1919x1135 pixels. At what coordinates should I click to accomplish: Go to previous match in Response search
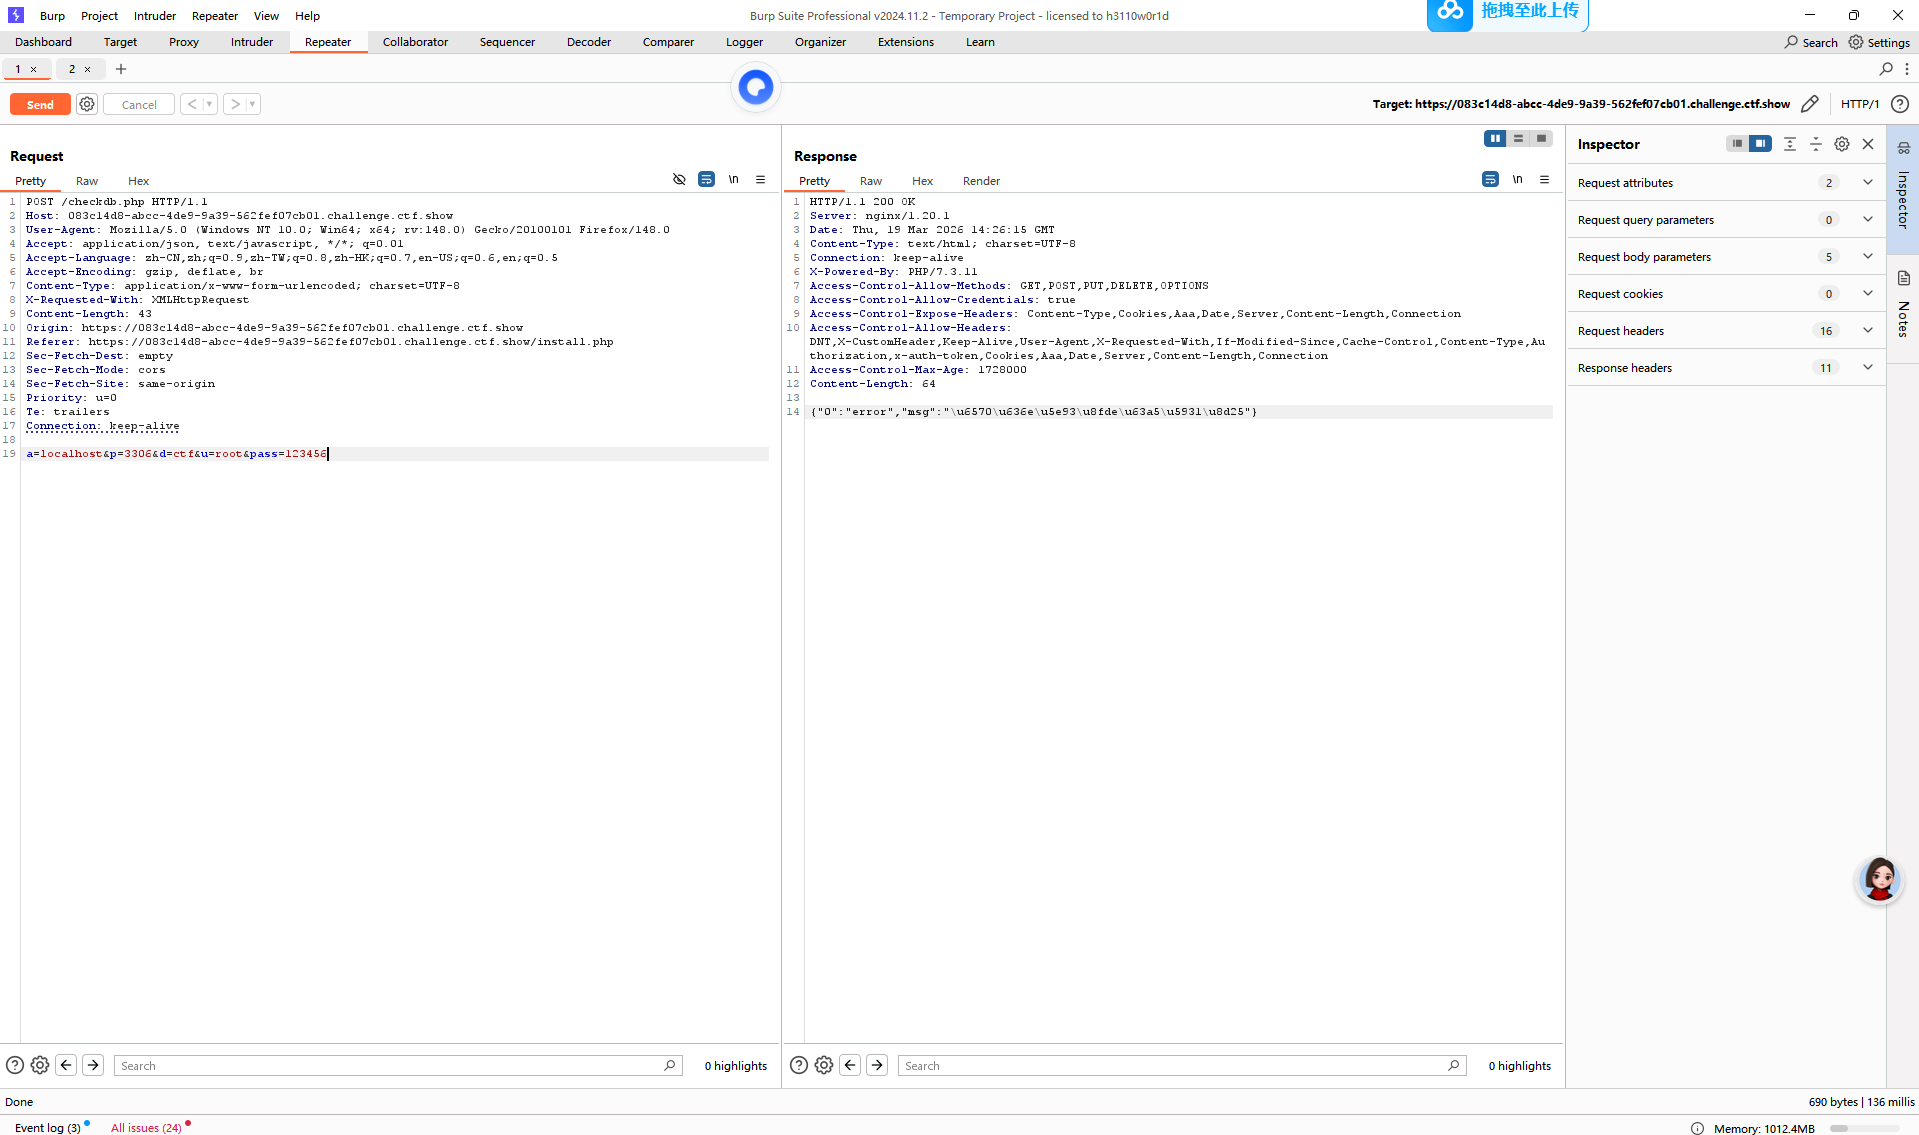pos(850,1065)
